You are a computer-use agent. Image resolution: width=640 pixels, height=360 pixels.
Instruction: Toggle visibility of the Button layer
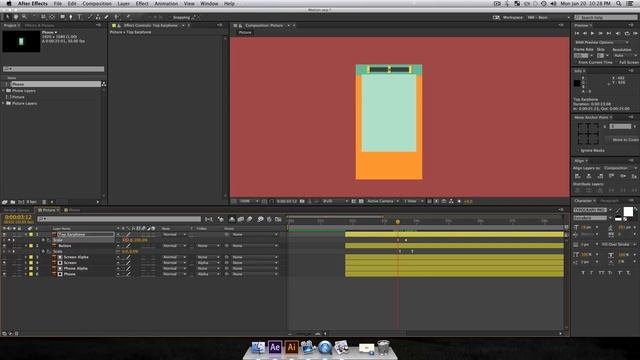tap(4, 246)
